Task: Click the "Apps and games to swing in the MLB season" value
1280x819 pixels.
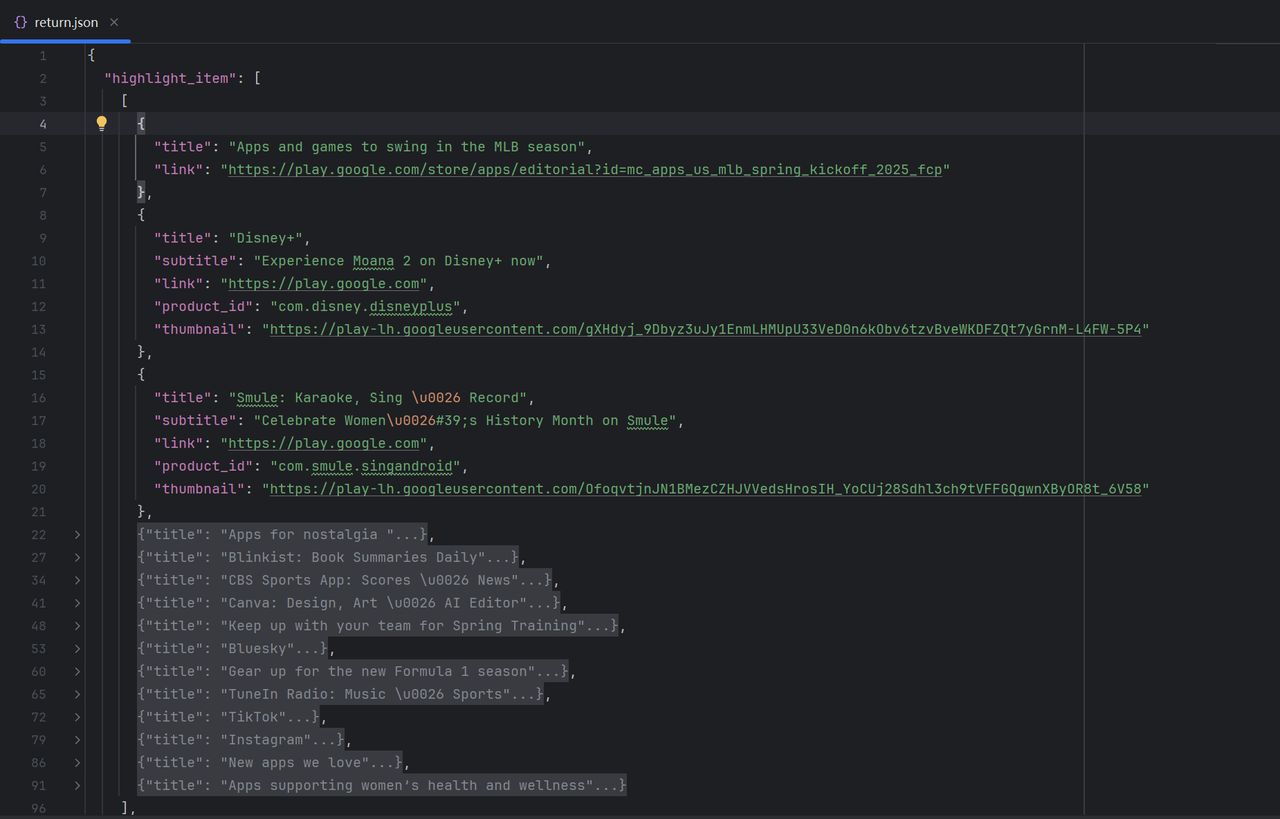Action: (407, 146)
